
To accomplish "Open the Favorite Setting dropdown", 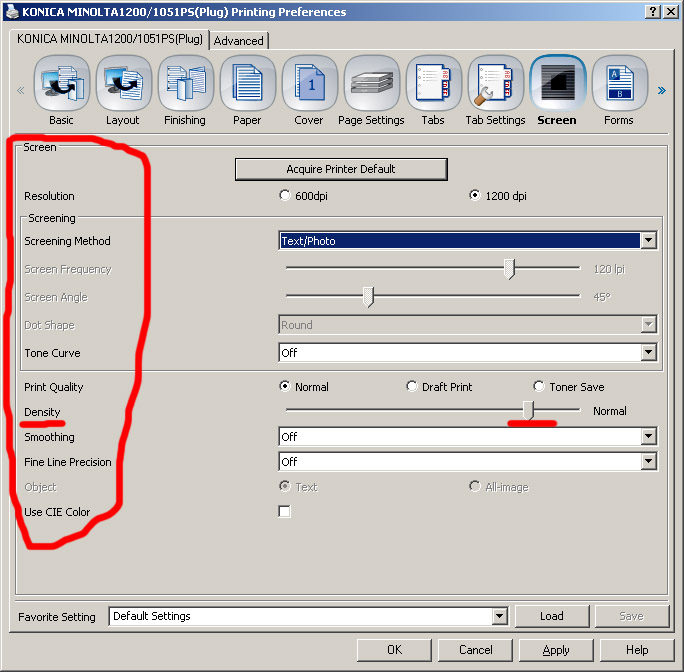I will pyautogui.click(x=308, y=616).
